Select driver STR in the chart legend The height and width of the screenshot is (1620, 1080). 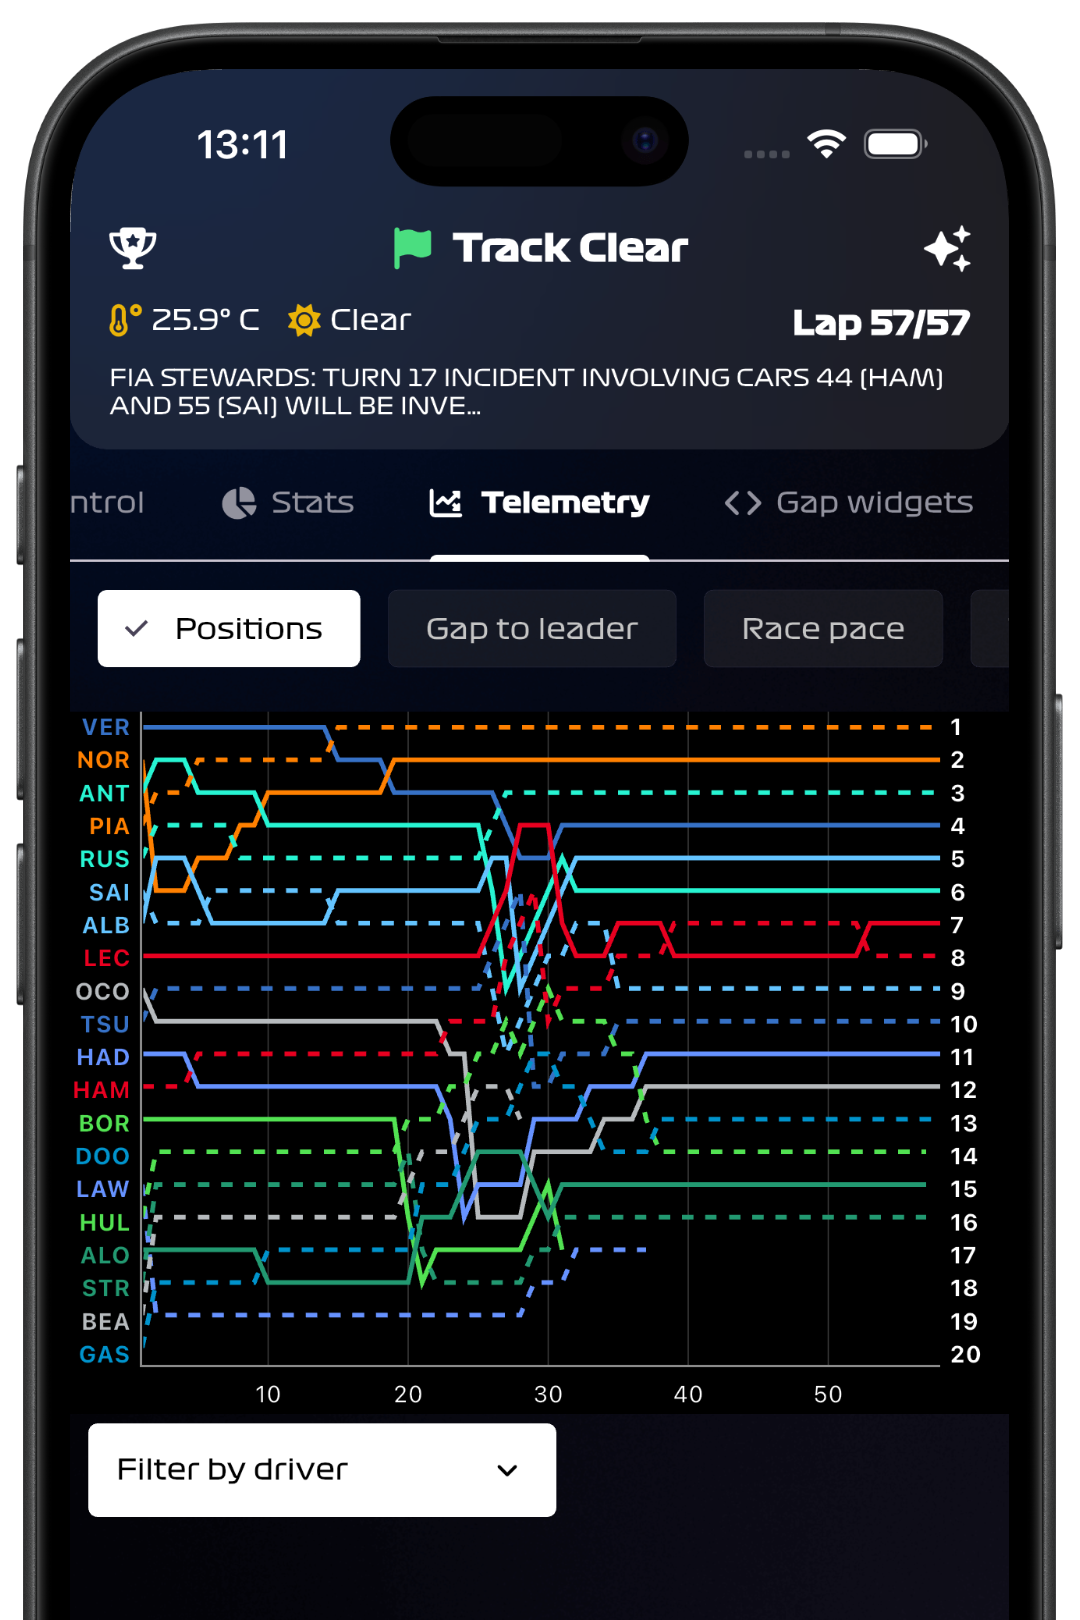coord(106,1288)
